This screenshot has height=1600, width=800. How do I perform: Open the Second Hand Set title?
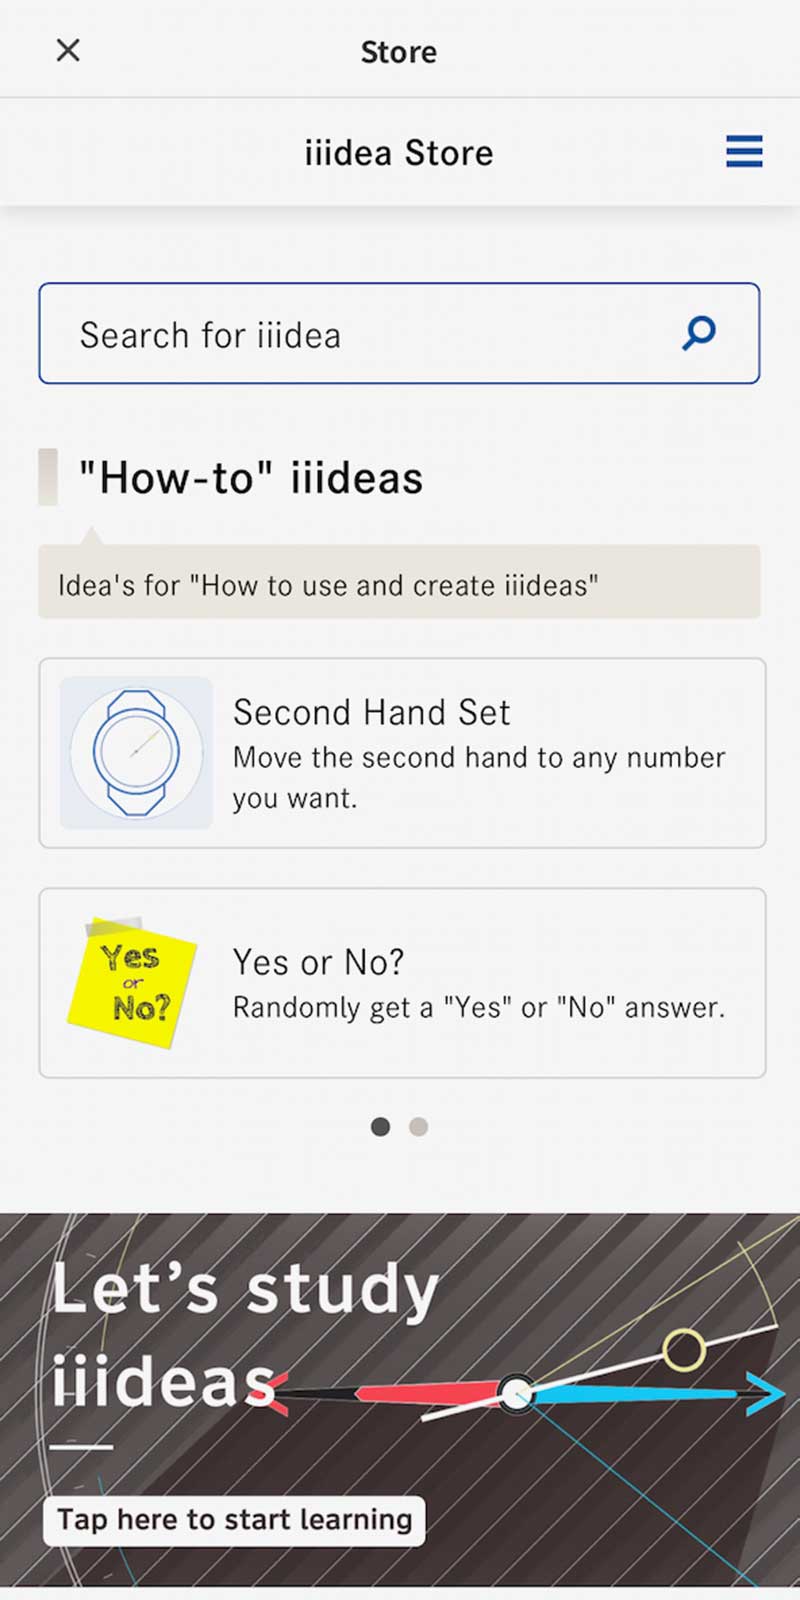click(x=371, y=712)
